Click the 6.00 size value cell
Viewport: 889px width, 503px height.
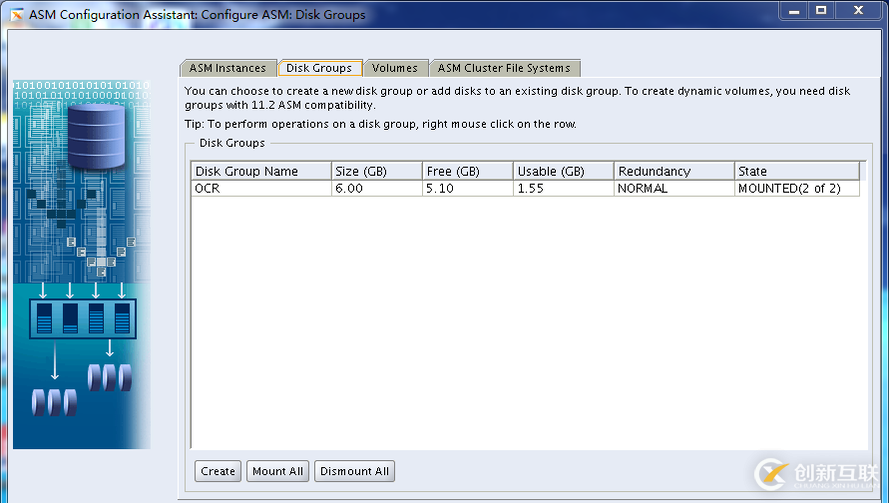pyautogui.click(x=377, y=188)
